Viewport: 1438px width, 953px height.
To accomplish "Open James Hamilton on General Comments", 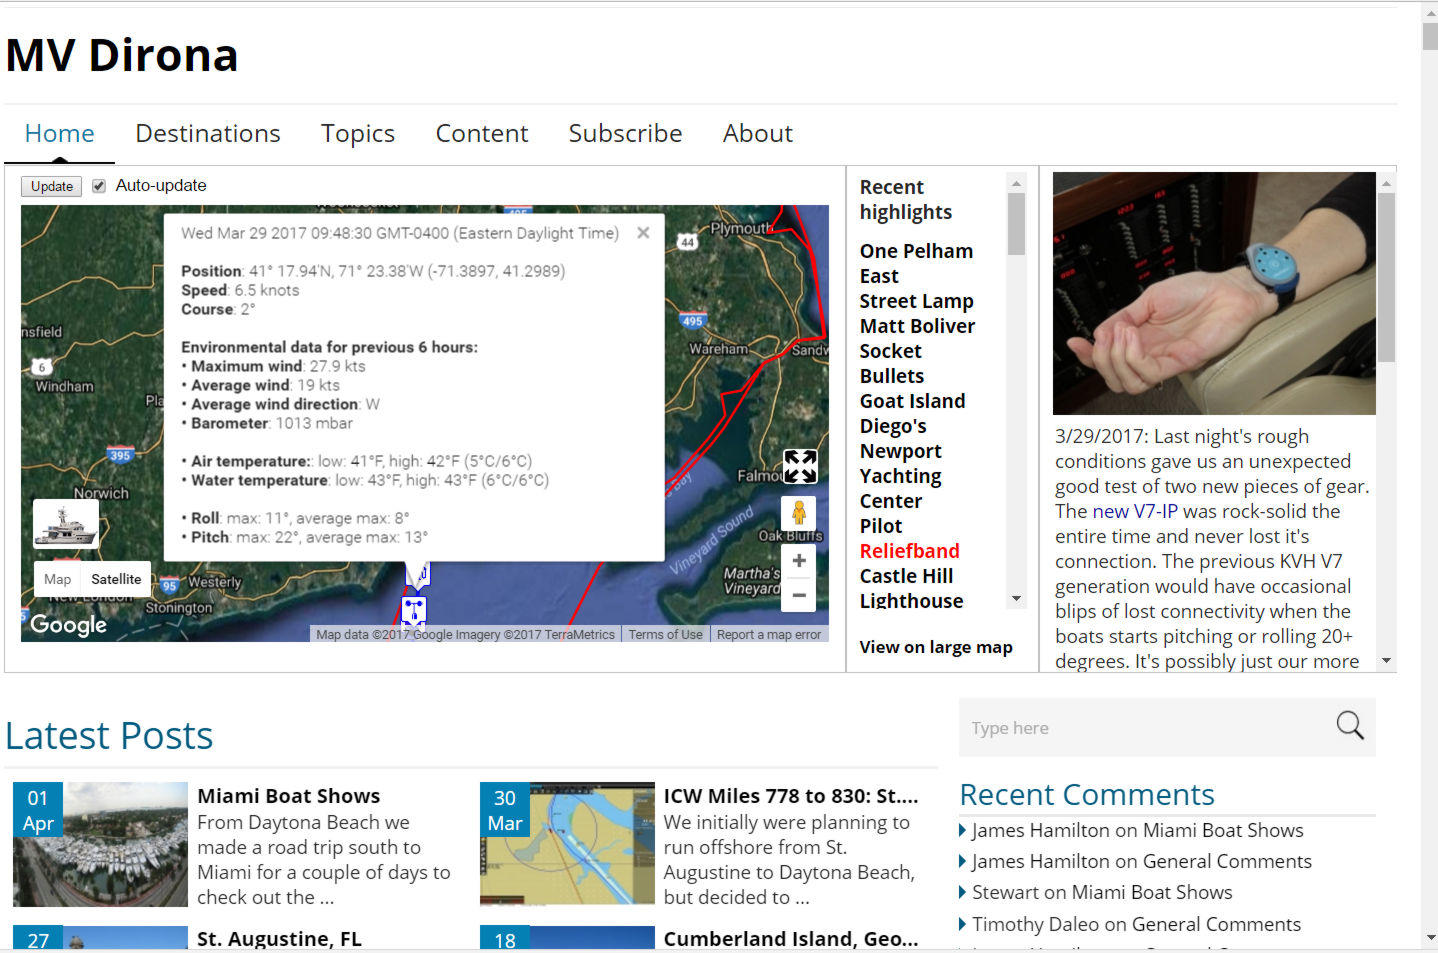I will point(1141,861).
